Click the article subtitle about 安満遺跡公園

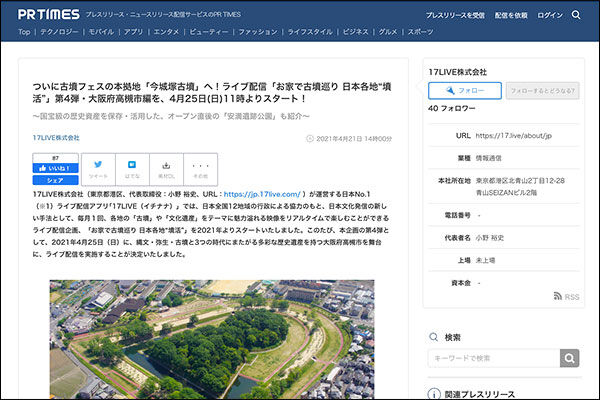171,116
